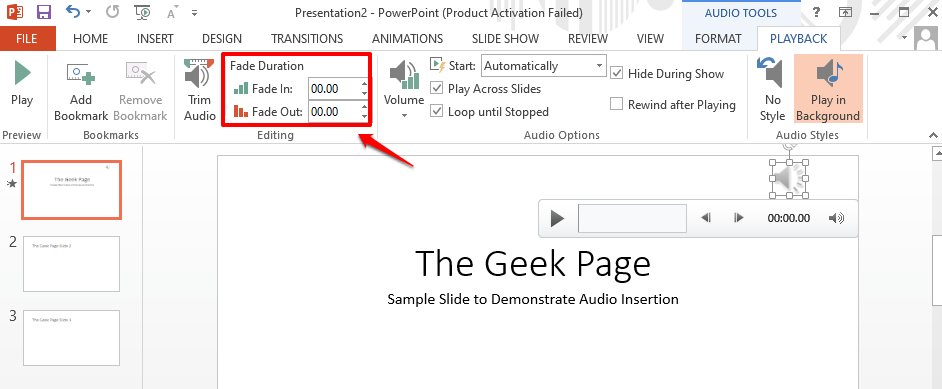The image size is (942, 389).
Task: Disable Hide During Show option
Action: [x=616, y=74]
